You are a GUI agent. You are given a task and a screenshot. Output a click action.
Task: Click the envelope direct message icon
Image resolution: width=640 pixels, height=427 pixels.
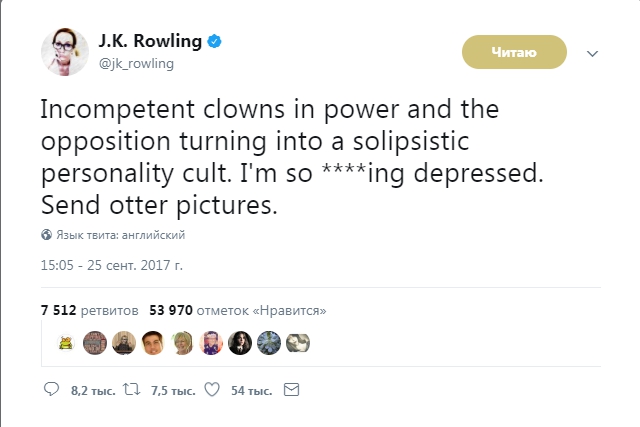(291, 390)
